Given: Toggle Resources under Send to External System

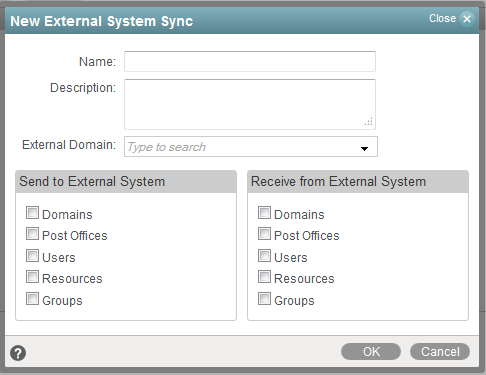Looking at the screenshot, I should point(32,277).
